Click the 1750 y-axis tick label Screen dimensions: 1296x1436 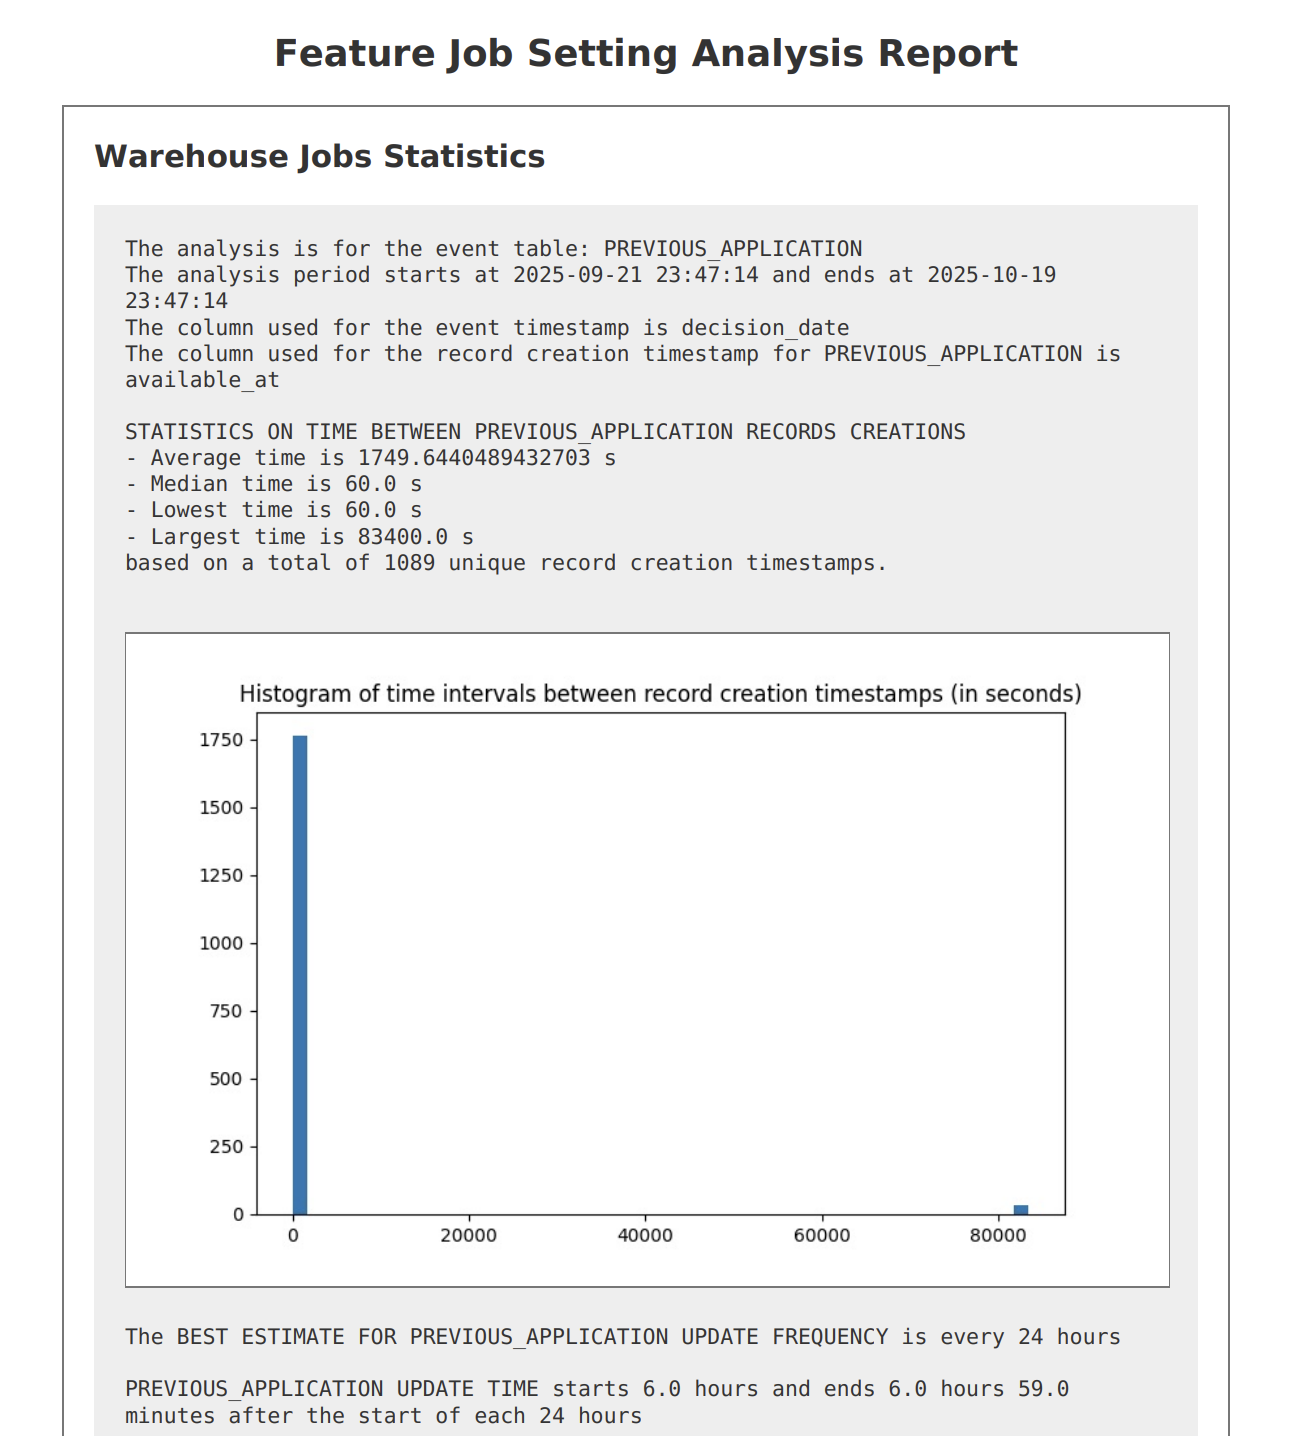click(x=221, y=740)
